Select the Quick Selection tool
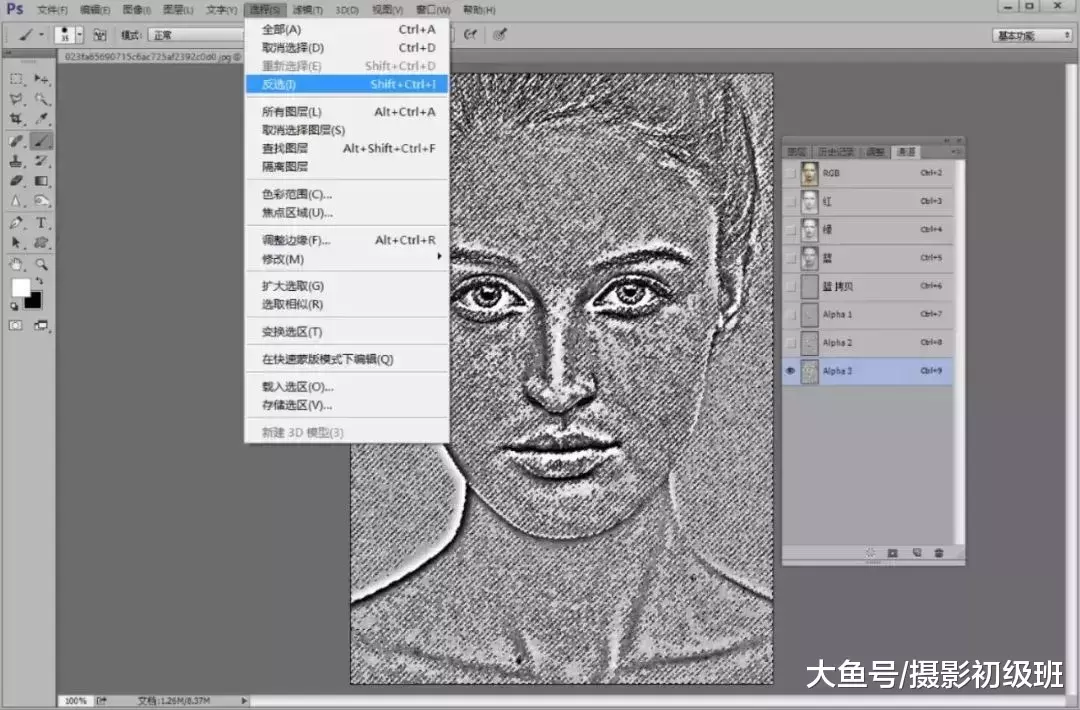Screen dimensions: 1080x710 (x=41, y=99)
